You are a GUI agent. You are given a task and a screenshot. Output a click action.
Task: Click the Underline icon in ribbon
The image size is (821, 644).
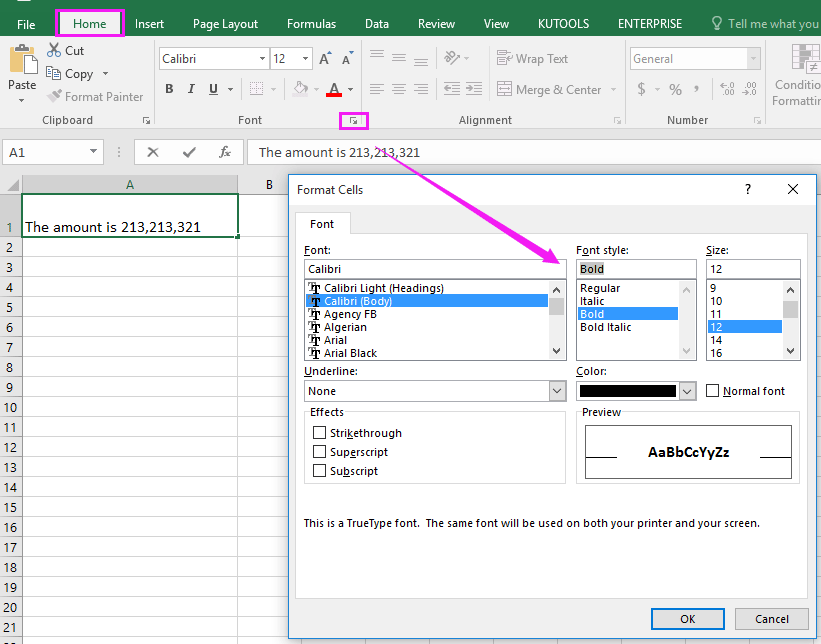pyautogui.click(x=213, y=89)
